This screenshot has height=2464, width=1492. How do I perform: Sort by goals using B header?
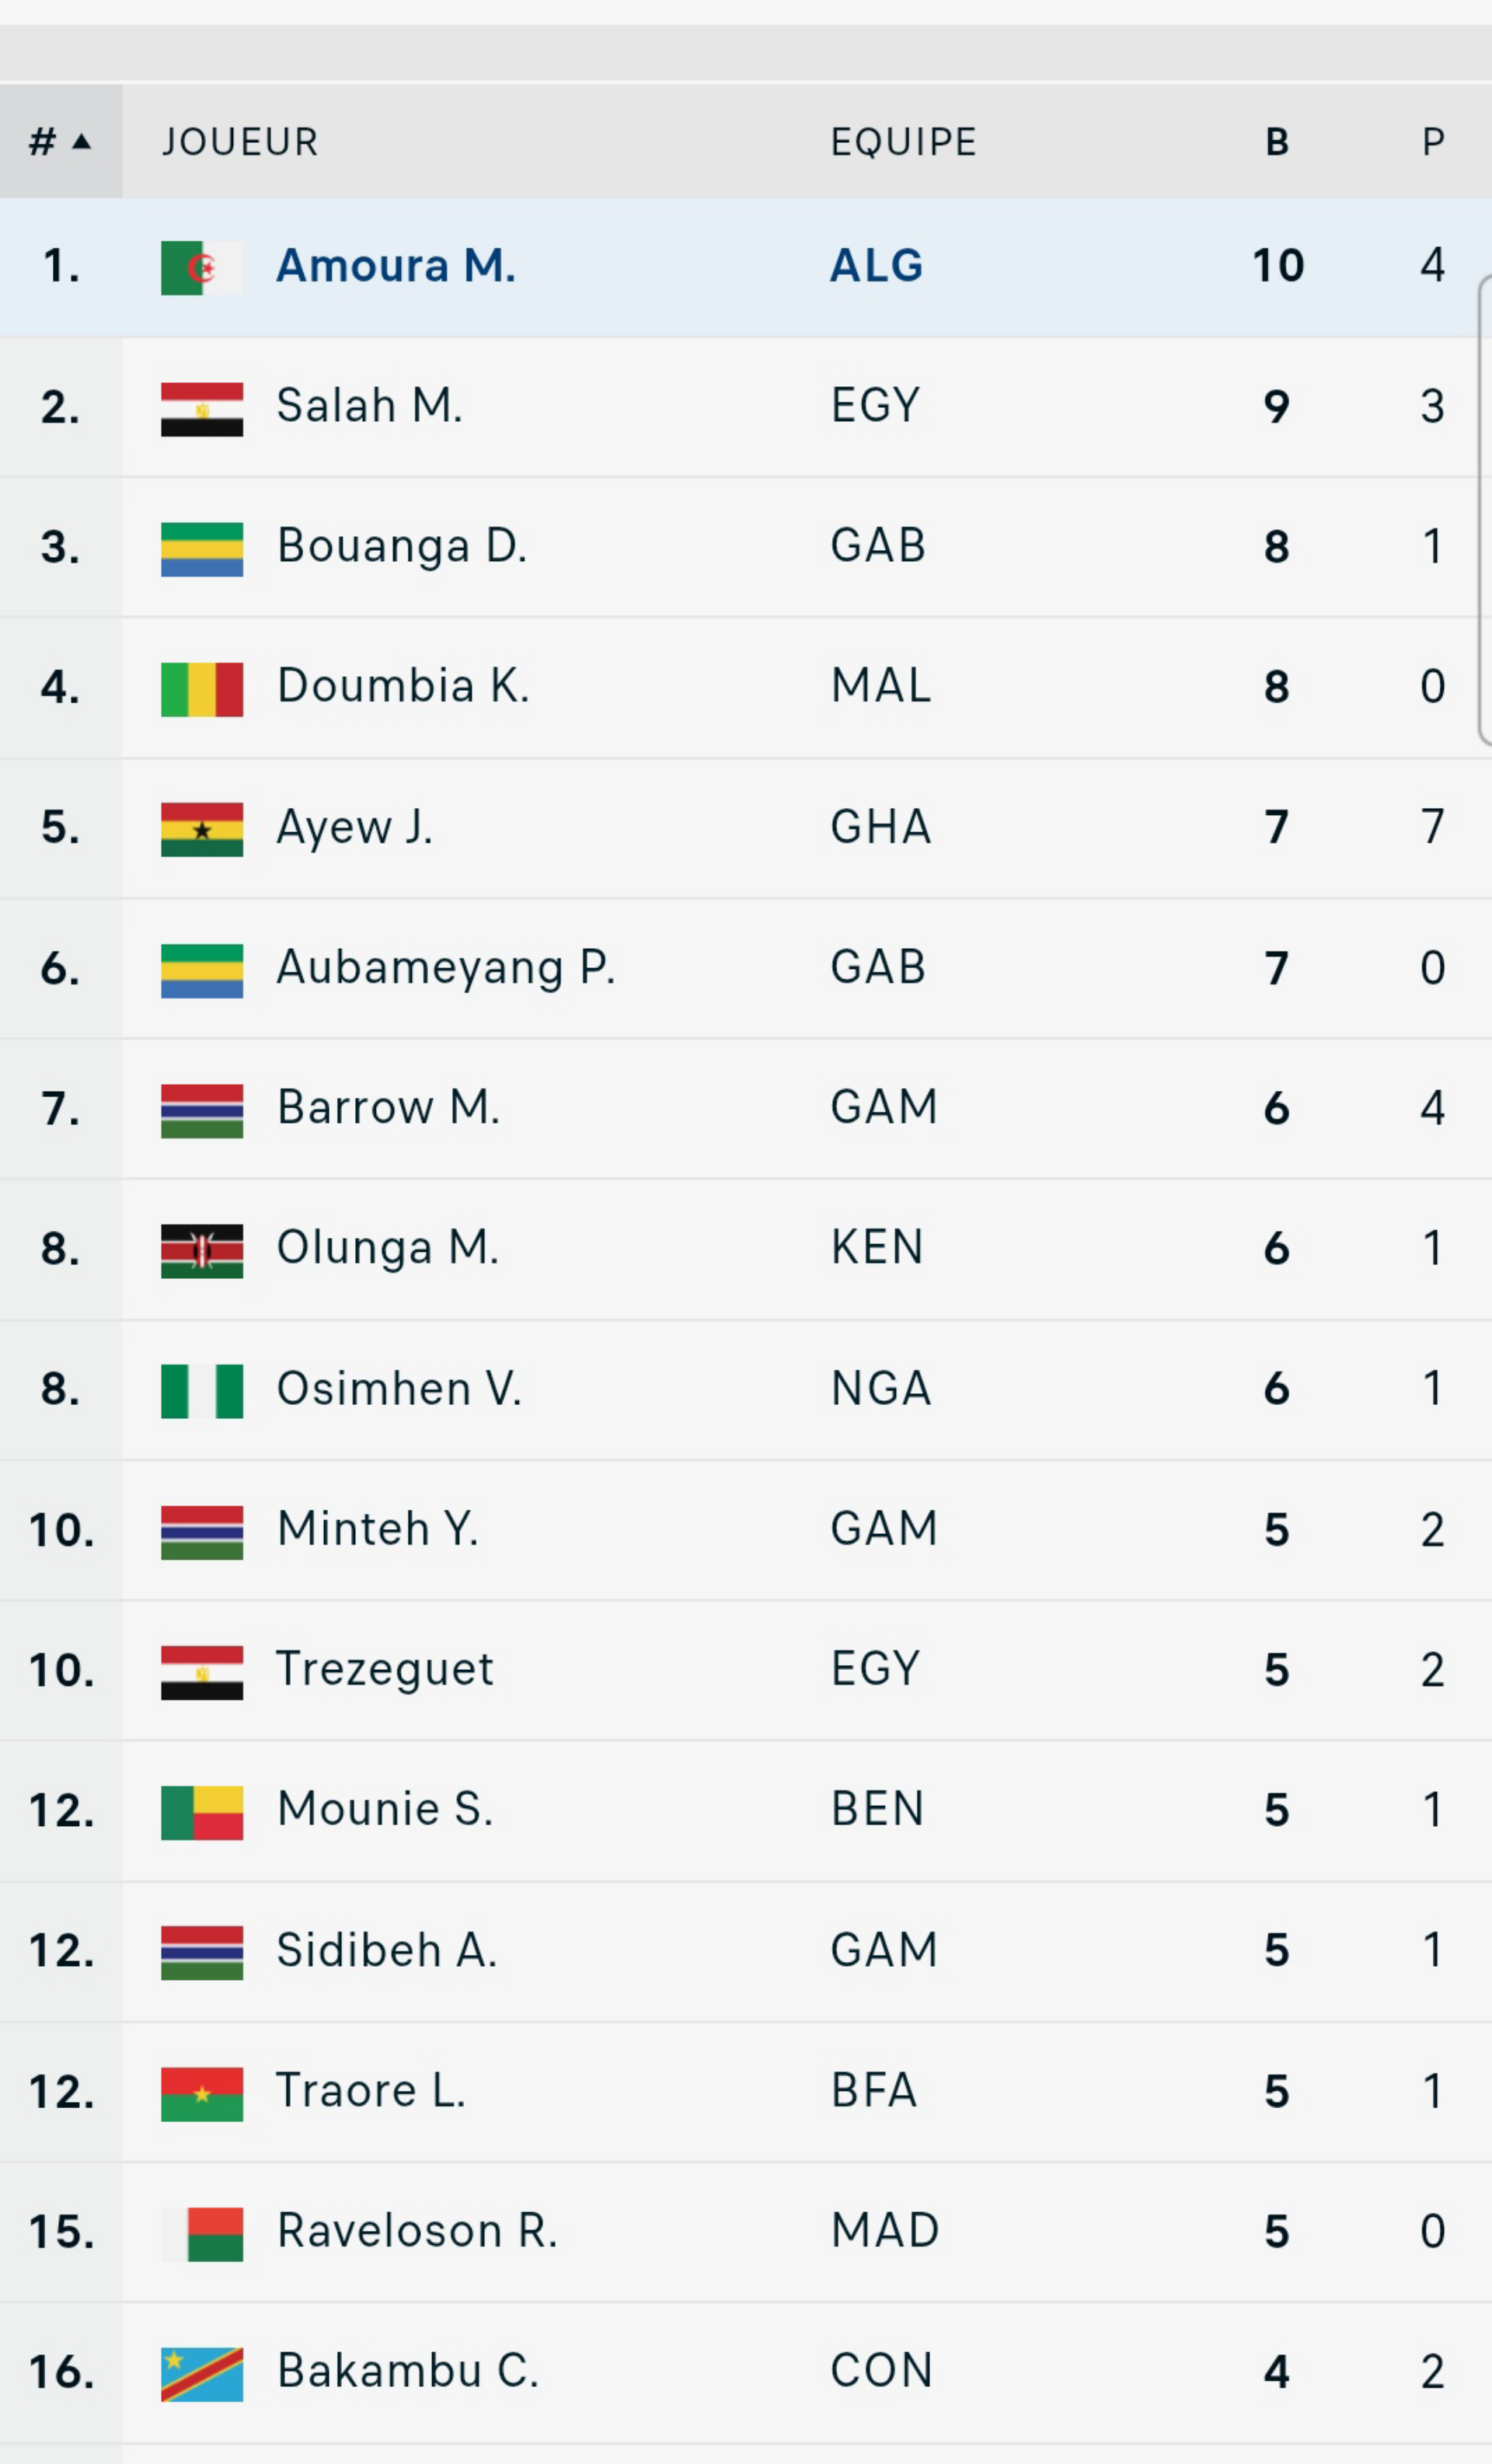click(x=1277, y=142)
